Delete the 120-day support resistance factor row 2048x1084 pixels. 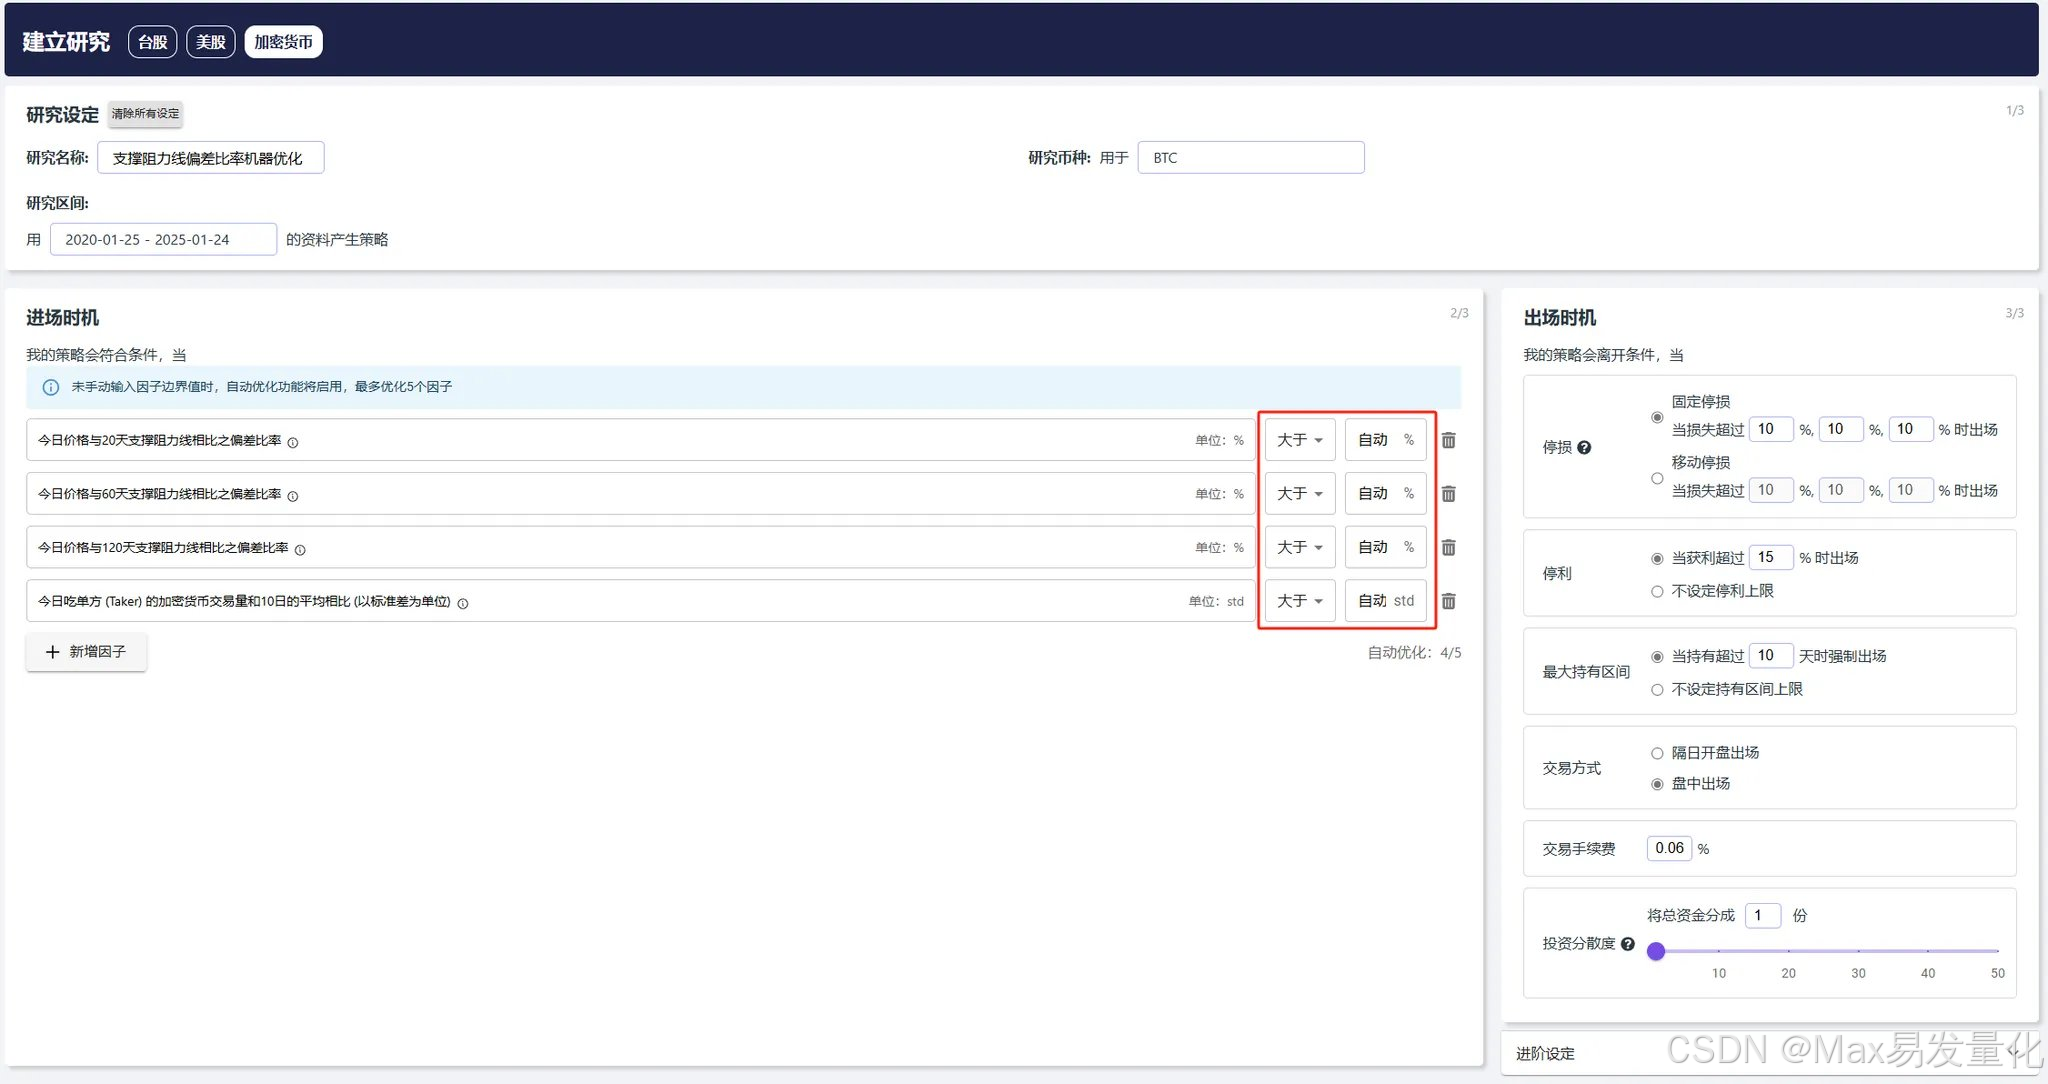(x=1448, y=547)
